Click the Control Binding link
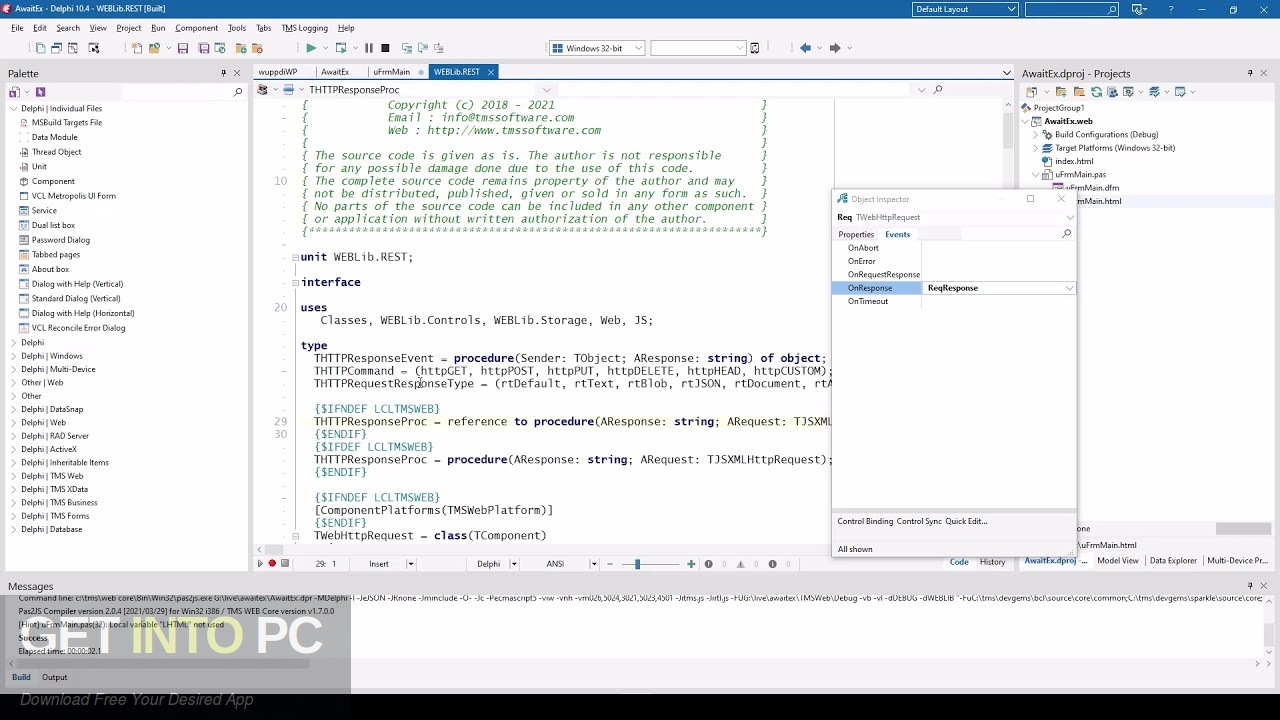The image size is (1280, 720). (865, 521)
